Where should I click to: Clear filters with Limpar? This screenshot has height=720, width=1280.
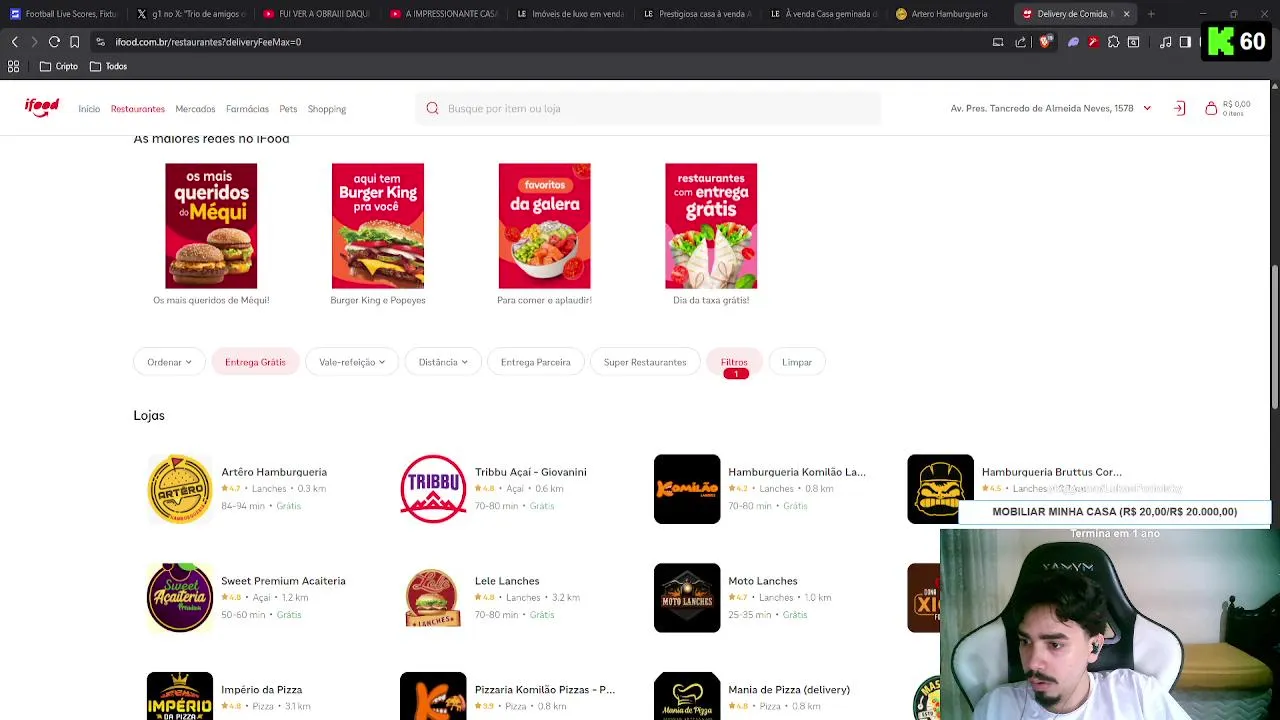pyautogui.click(x=797, y=362)
